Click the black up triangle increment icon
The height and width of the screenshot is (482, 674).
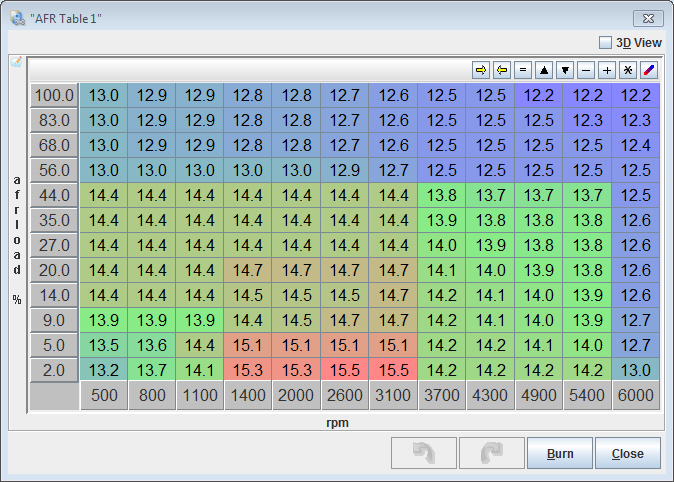click(x=544, y=70)
